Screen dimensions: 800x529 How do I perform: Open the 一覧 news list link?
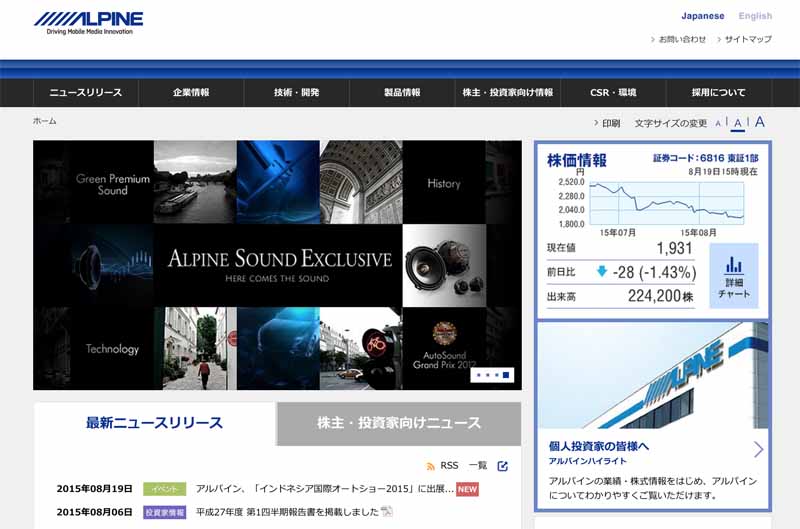tap(478, 465)
